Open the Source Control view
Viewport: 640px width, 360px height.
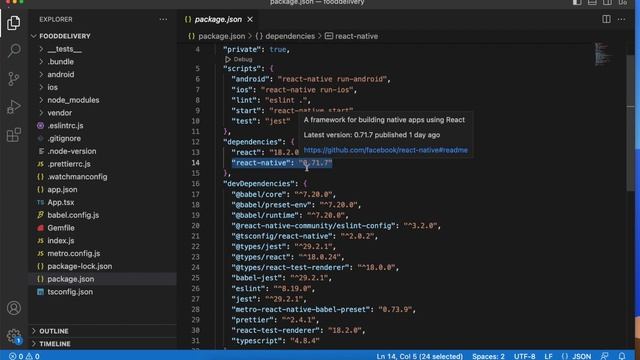pyautogui.click(x=13, y=78)
